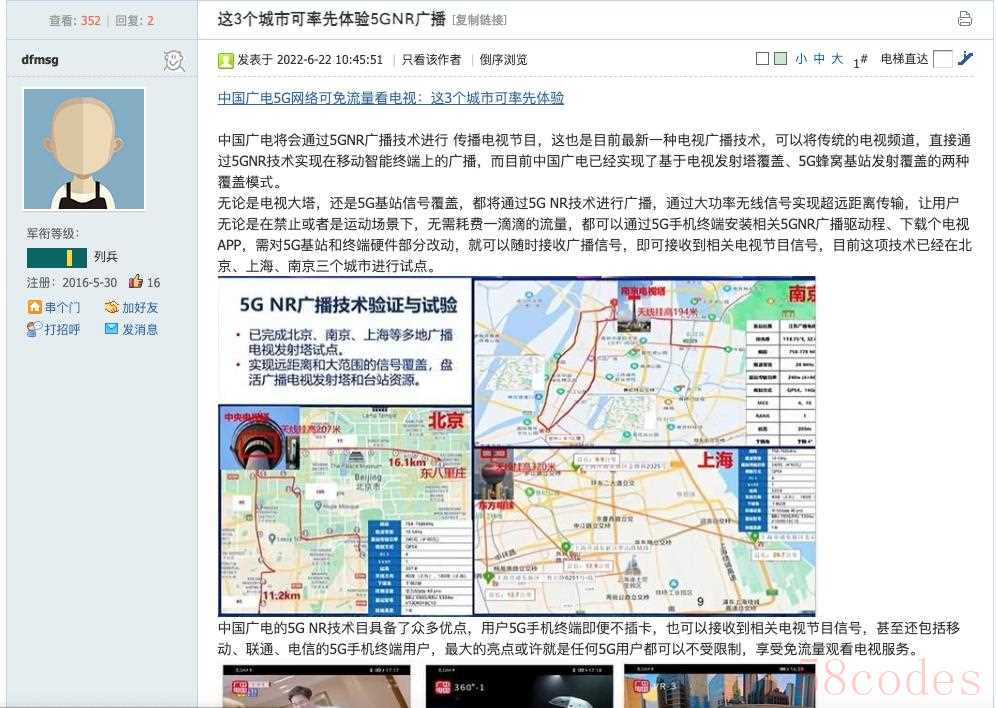Click the 1# floor number link
The height and width of the screenshot is (708, 996).
[x=860, y=61]
